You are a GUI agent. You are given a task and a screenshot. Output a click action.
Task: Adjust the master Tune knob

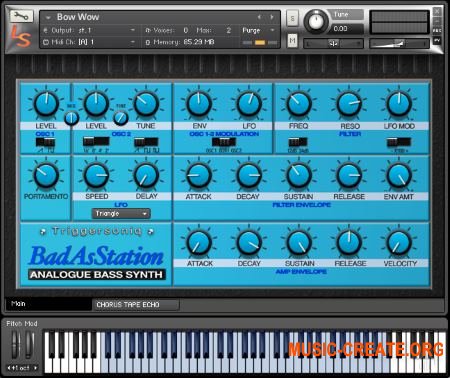coord(316,21)
